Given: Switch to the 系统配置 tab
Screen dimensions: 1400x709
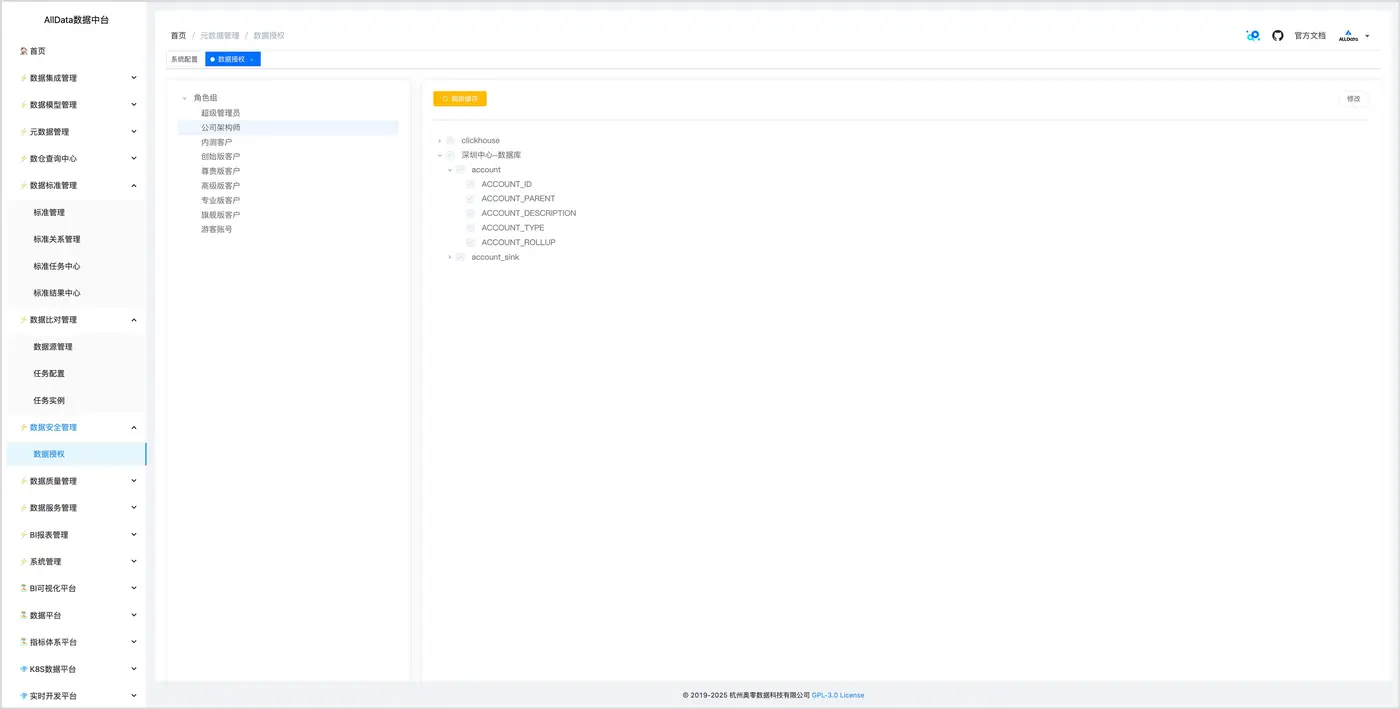Looking at the screenshot, I should [185, 60].
